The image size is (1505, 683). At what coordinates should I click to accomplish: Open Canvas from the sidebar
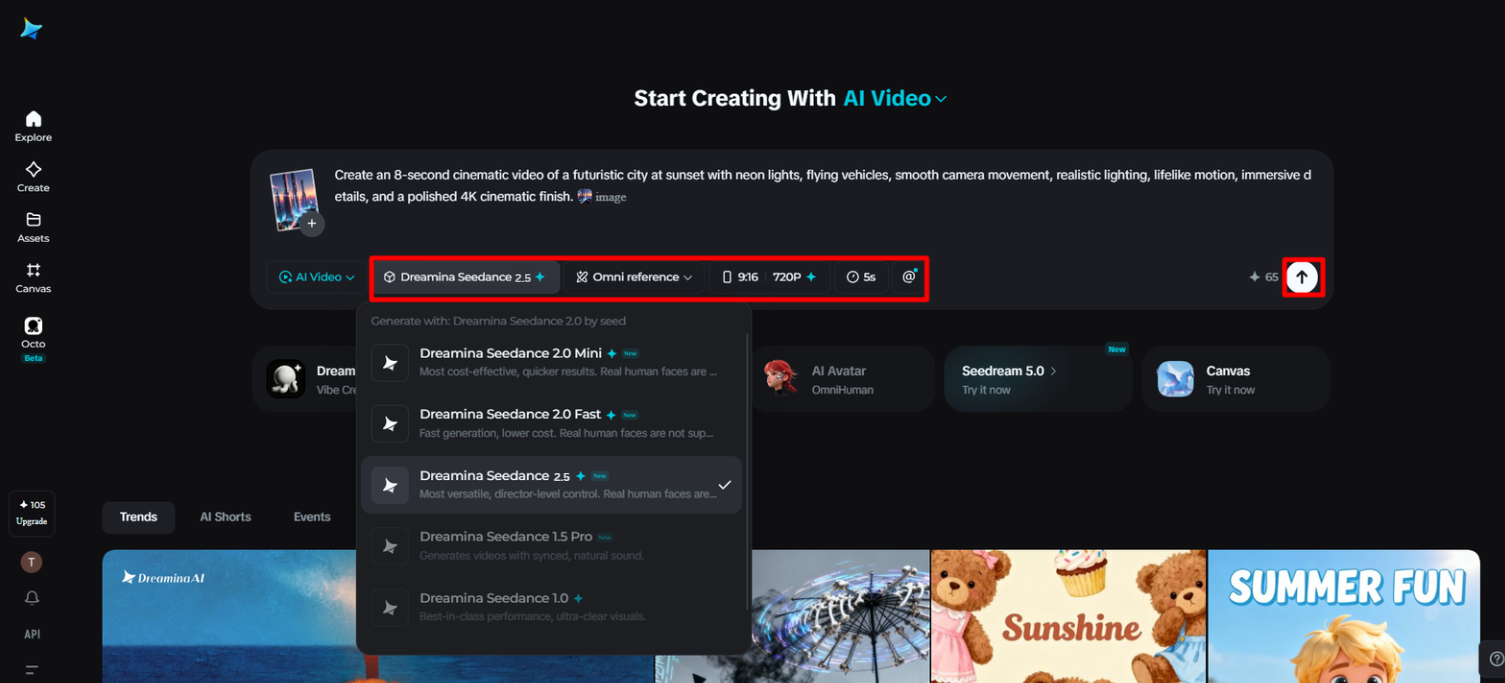point(33,278)
